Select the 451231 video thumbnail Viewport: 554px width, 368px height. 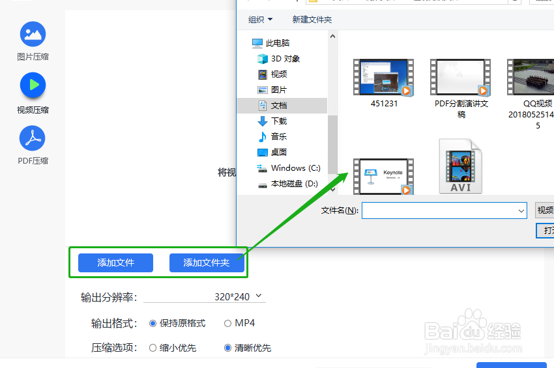click(383, 77)
